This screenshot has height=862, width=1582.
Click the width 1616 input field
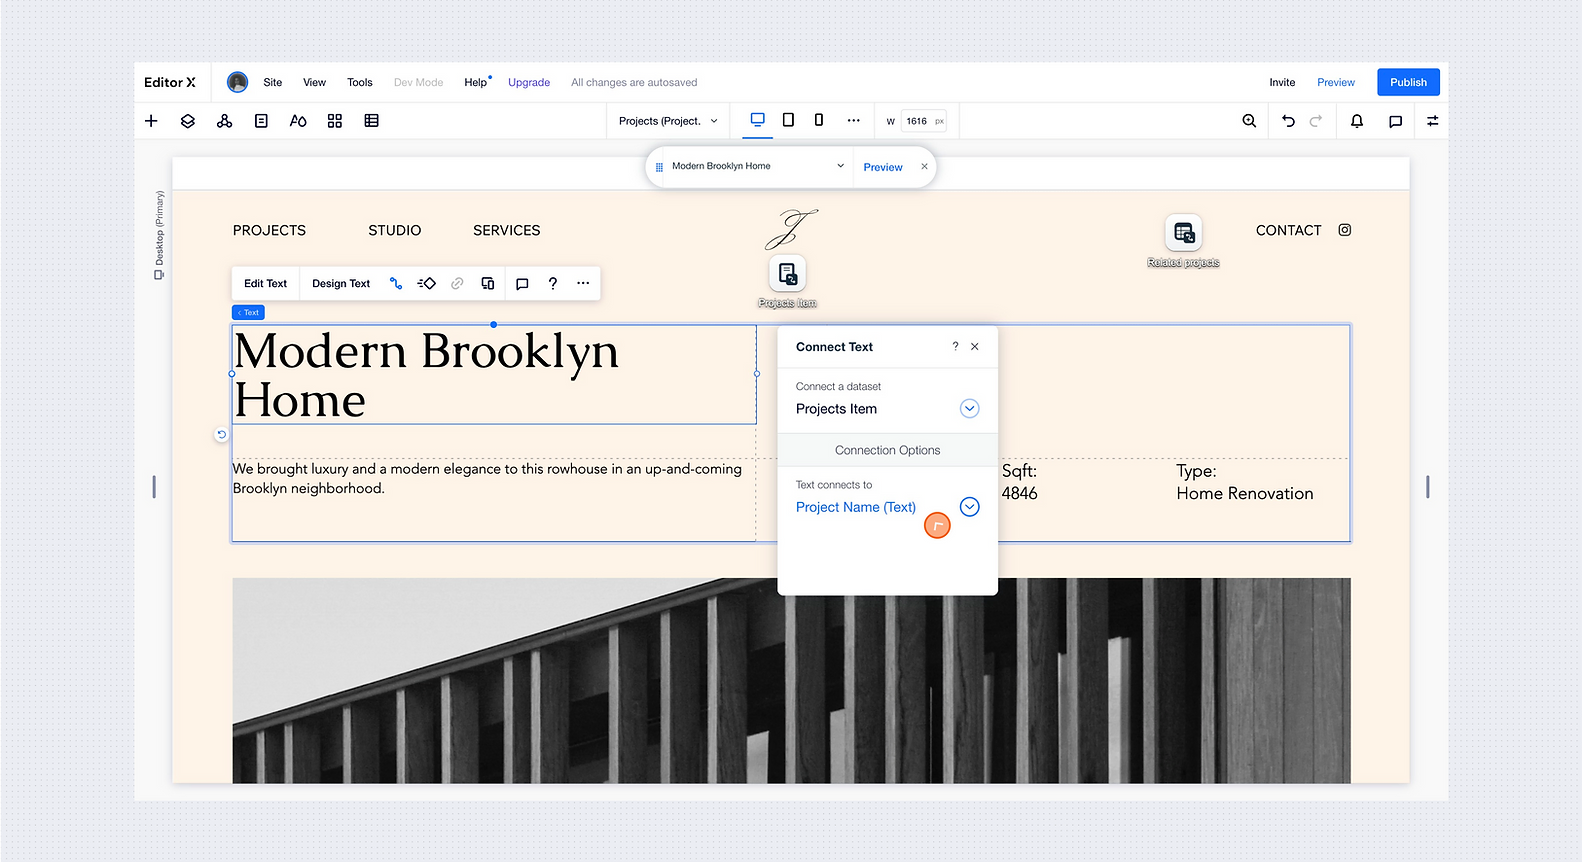923,121
